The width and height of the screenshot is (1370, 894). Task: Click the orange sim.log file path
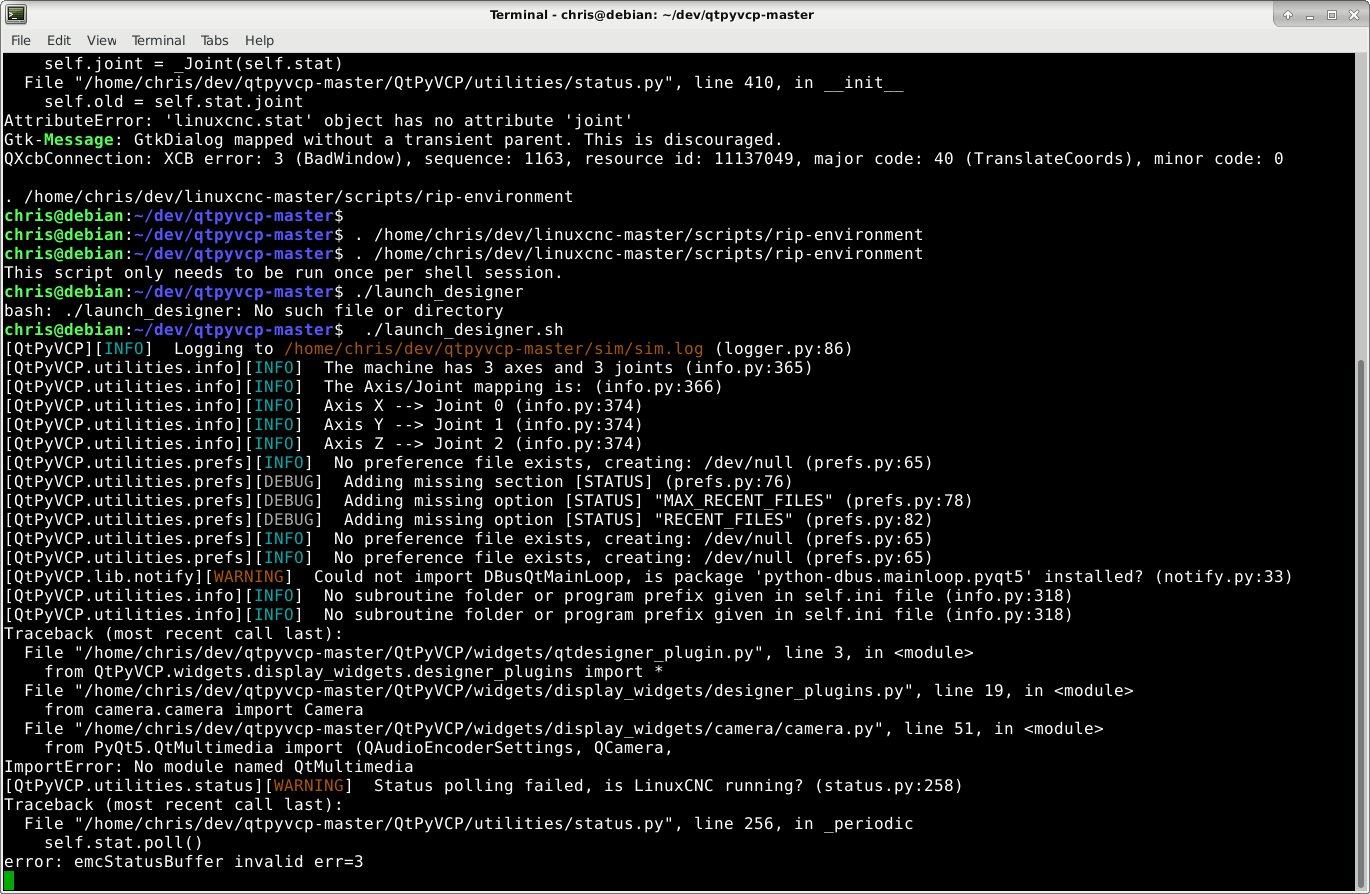click(x=494, y=349)
